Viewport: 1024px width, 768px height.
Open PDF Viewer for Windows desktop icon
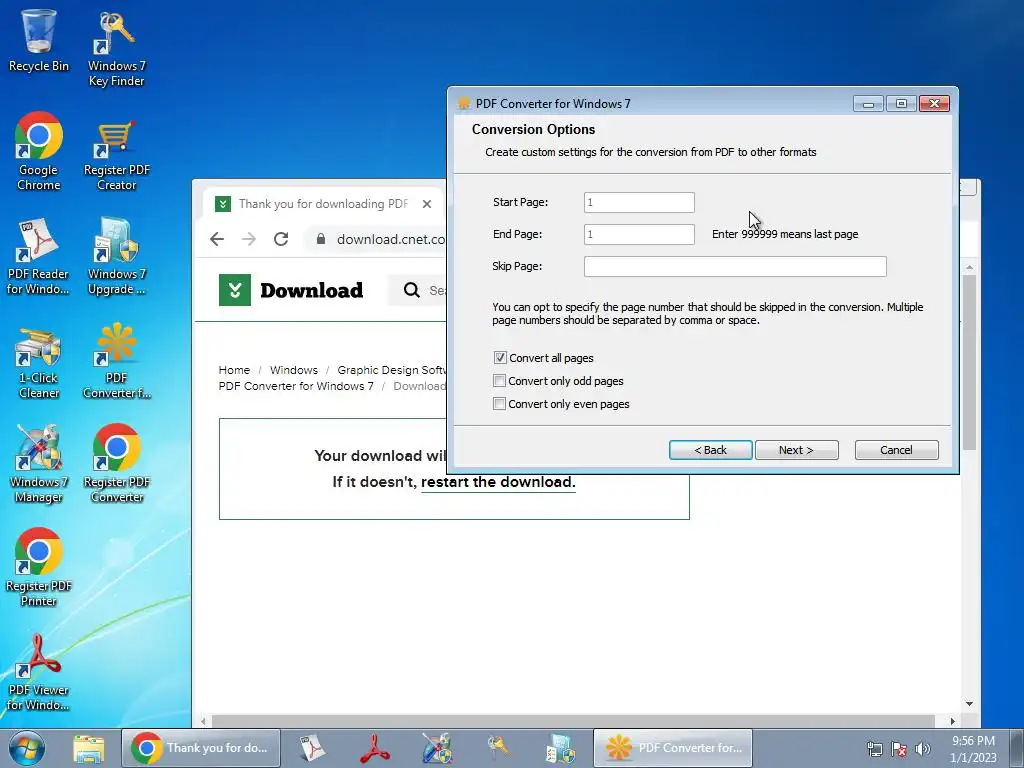[x=39, y=673]
